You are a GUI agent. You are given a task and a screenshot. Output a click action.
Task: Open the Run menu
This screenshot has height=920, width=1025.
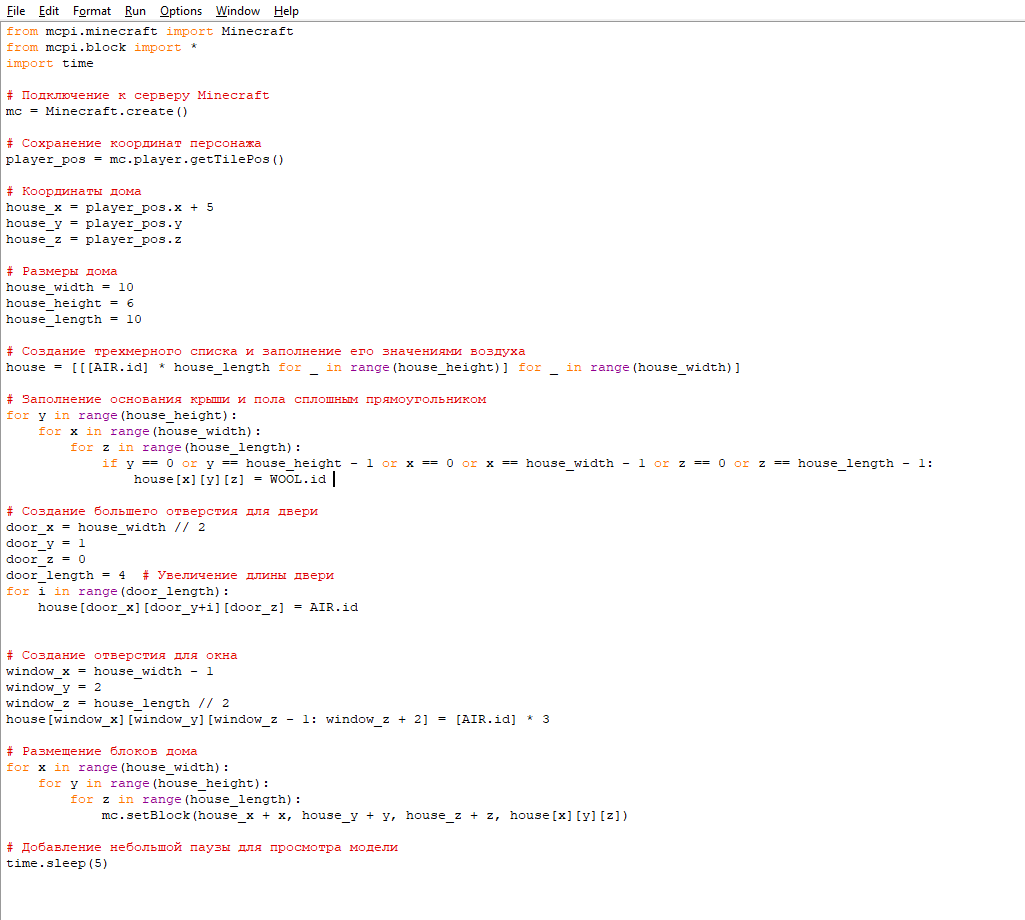pyautogui.click(x=135, y=11)
